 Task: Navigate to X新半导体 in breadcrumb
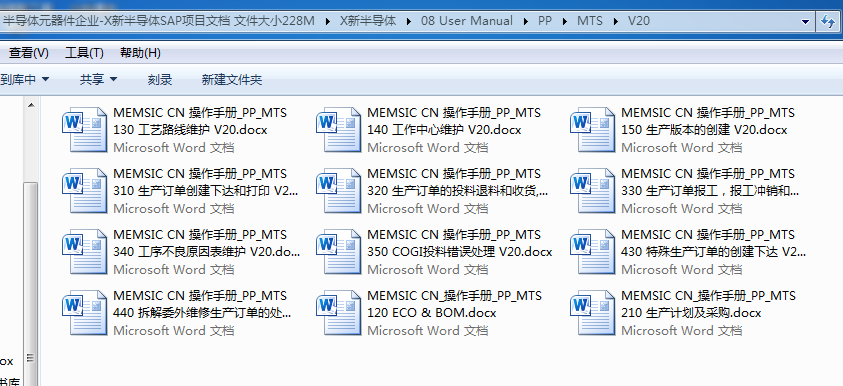pyautogui.click(x=368, y=22)
